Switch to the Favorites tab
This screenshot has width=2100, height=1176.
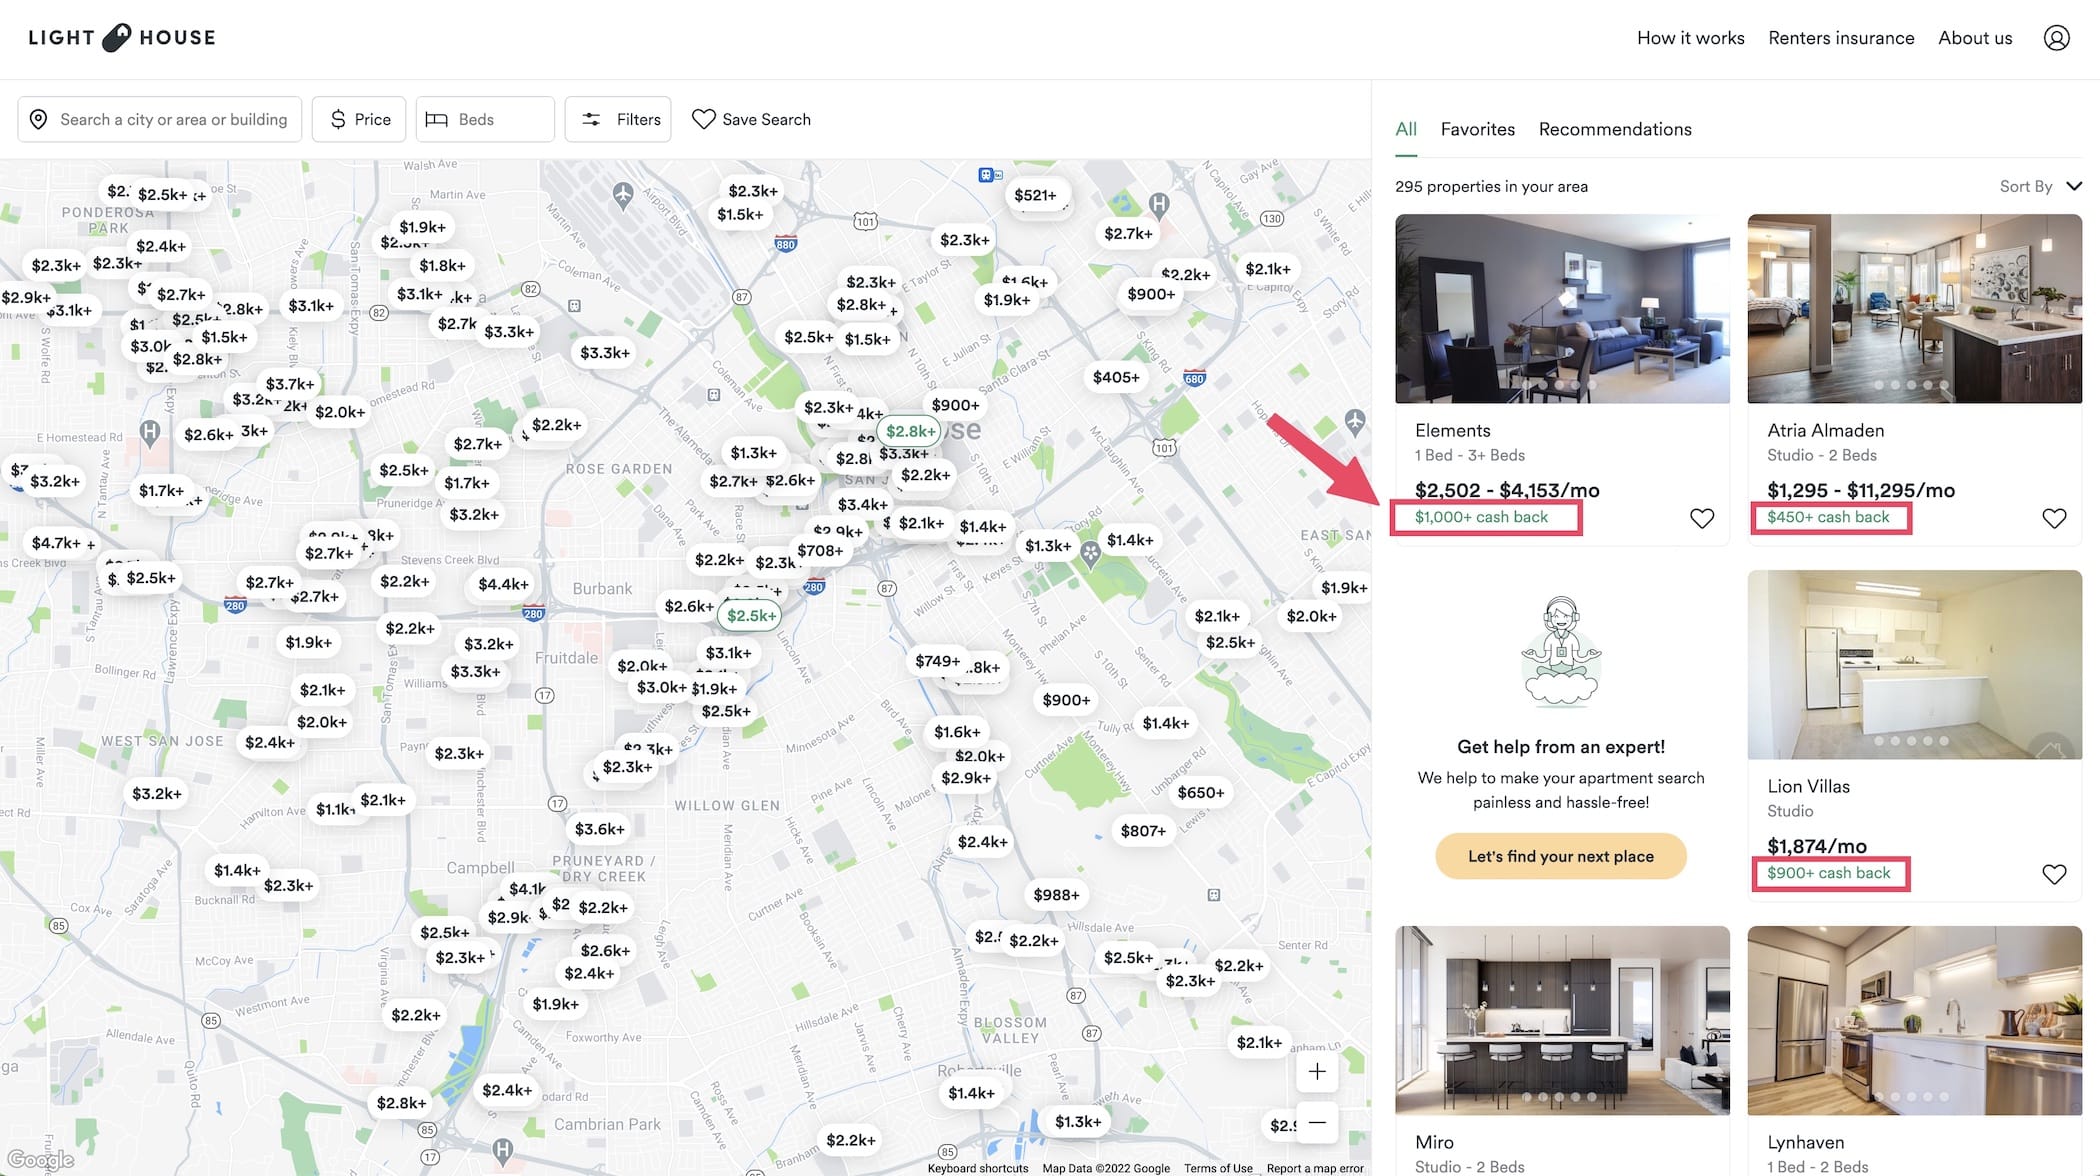click(x=1477, y=129)
